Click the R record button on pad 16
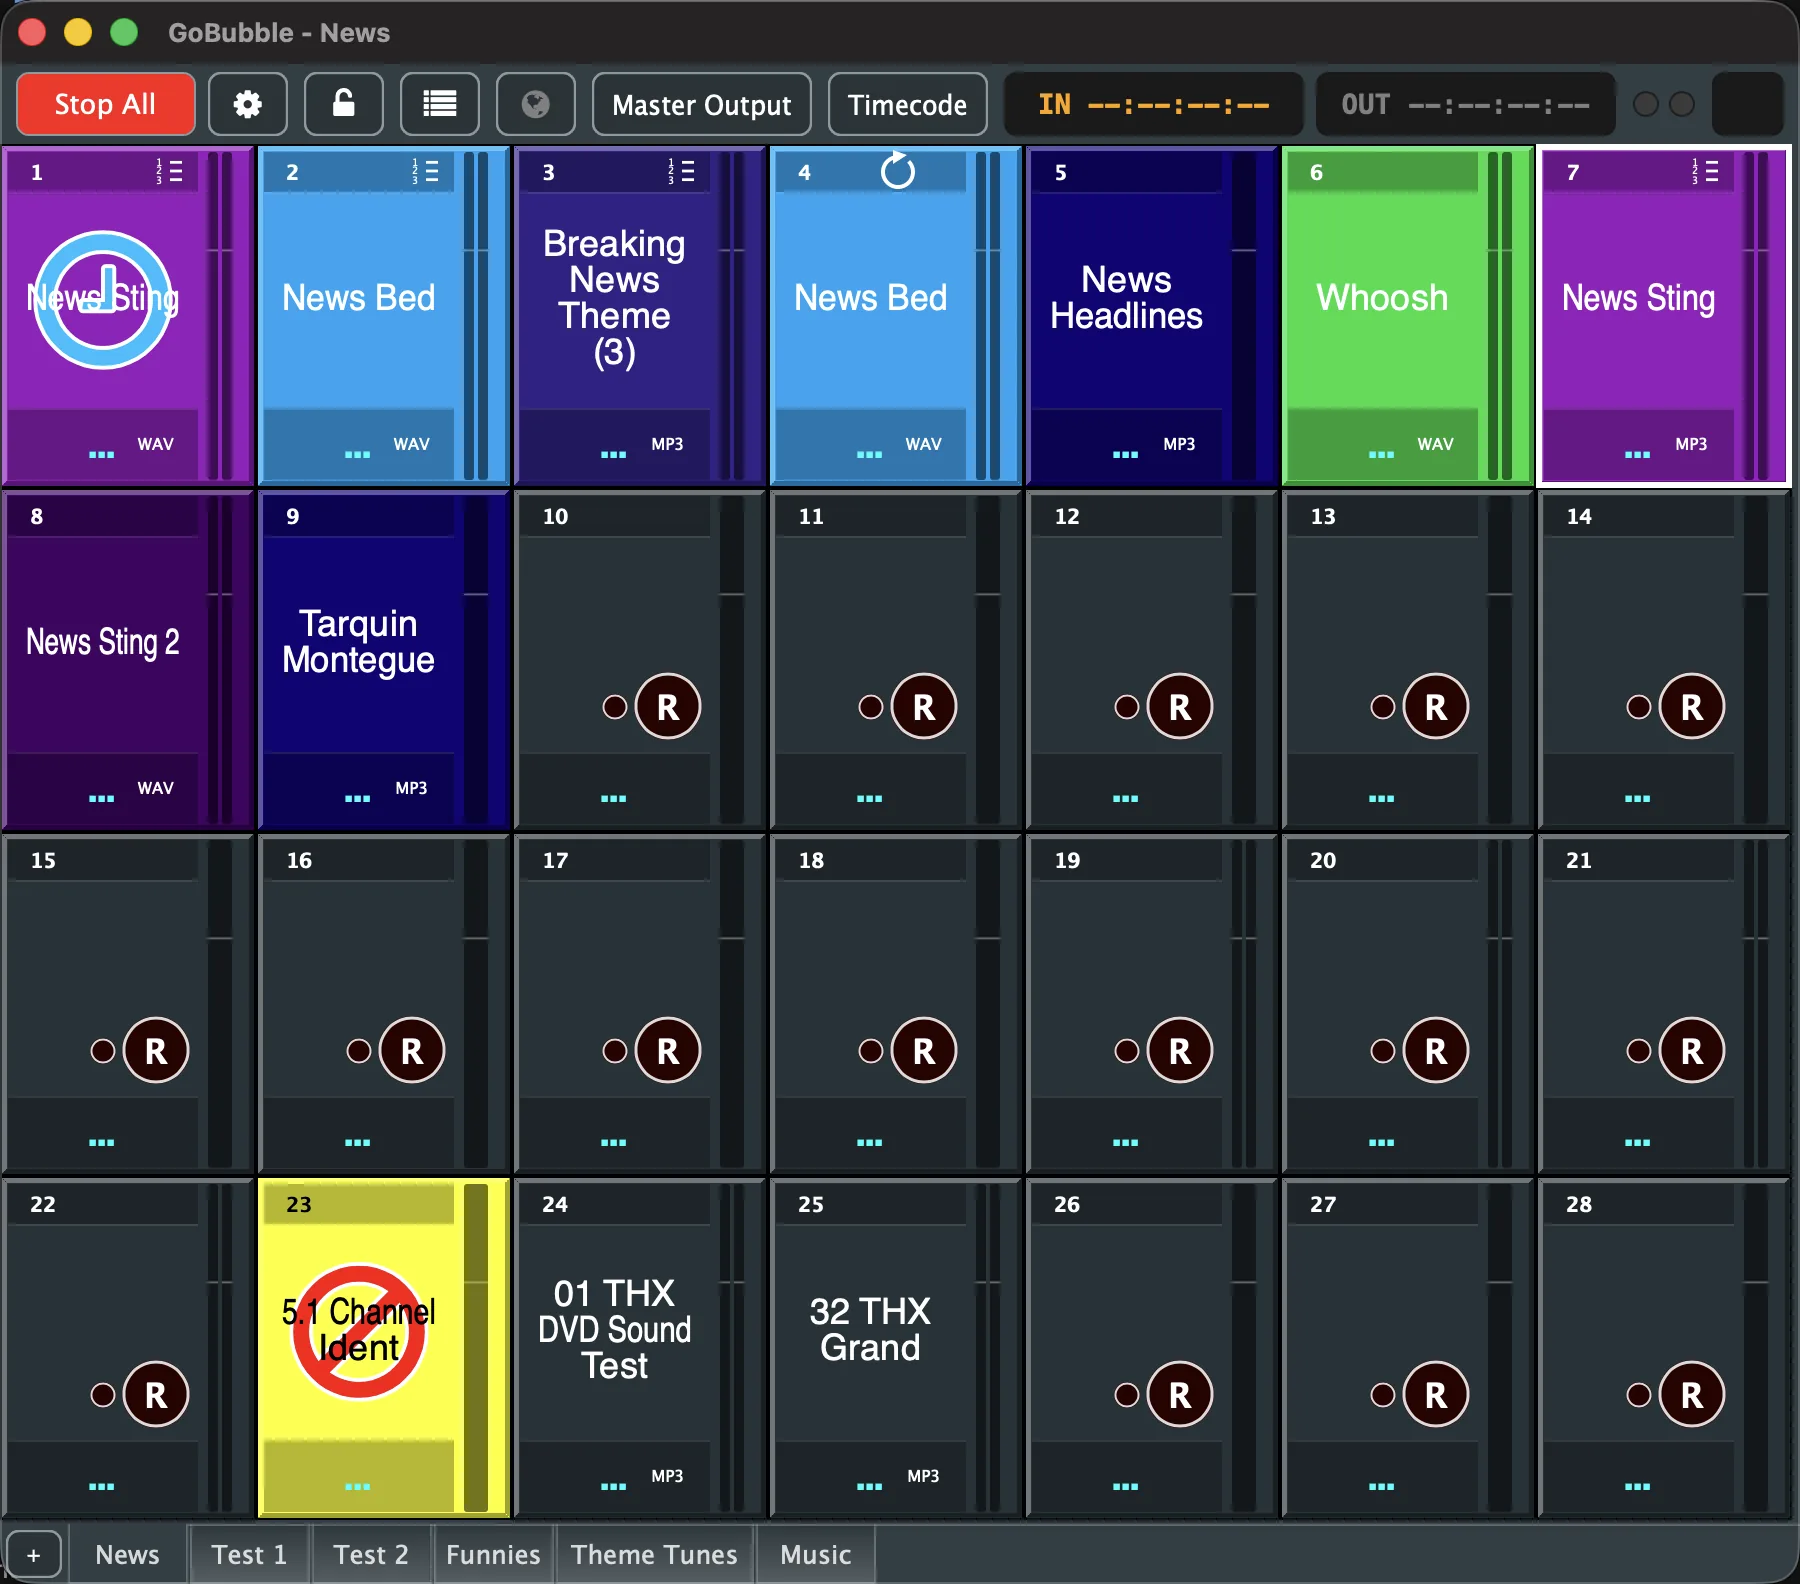 pyautogui.click(x=412, y=1050)
